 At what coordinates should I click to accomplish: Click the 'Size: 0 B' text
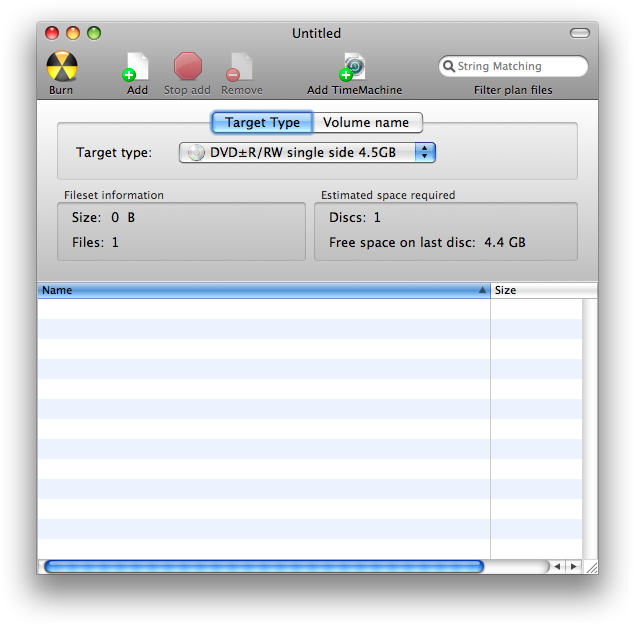pos(103,217)
